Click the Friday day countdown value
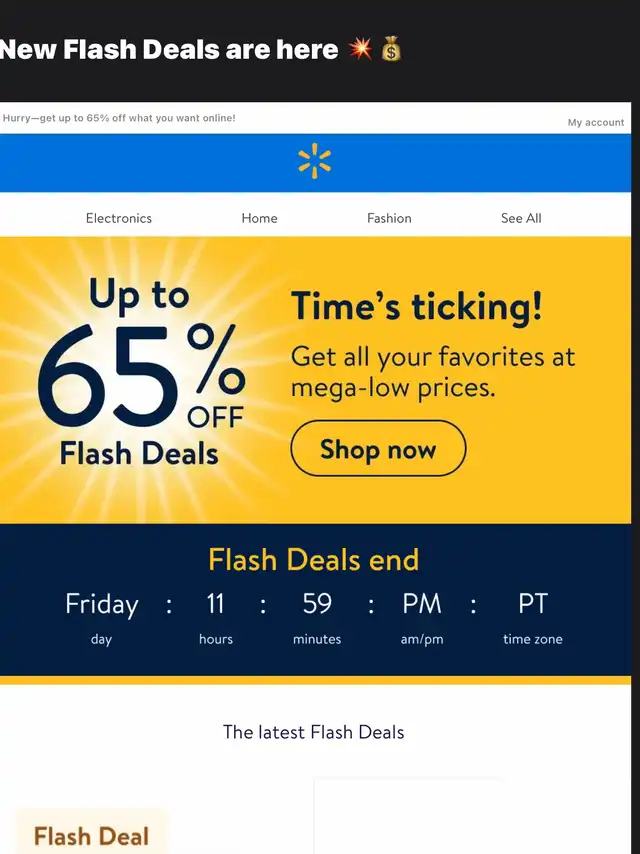Screen dimensions: 640x854 coord(102,605)
